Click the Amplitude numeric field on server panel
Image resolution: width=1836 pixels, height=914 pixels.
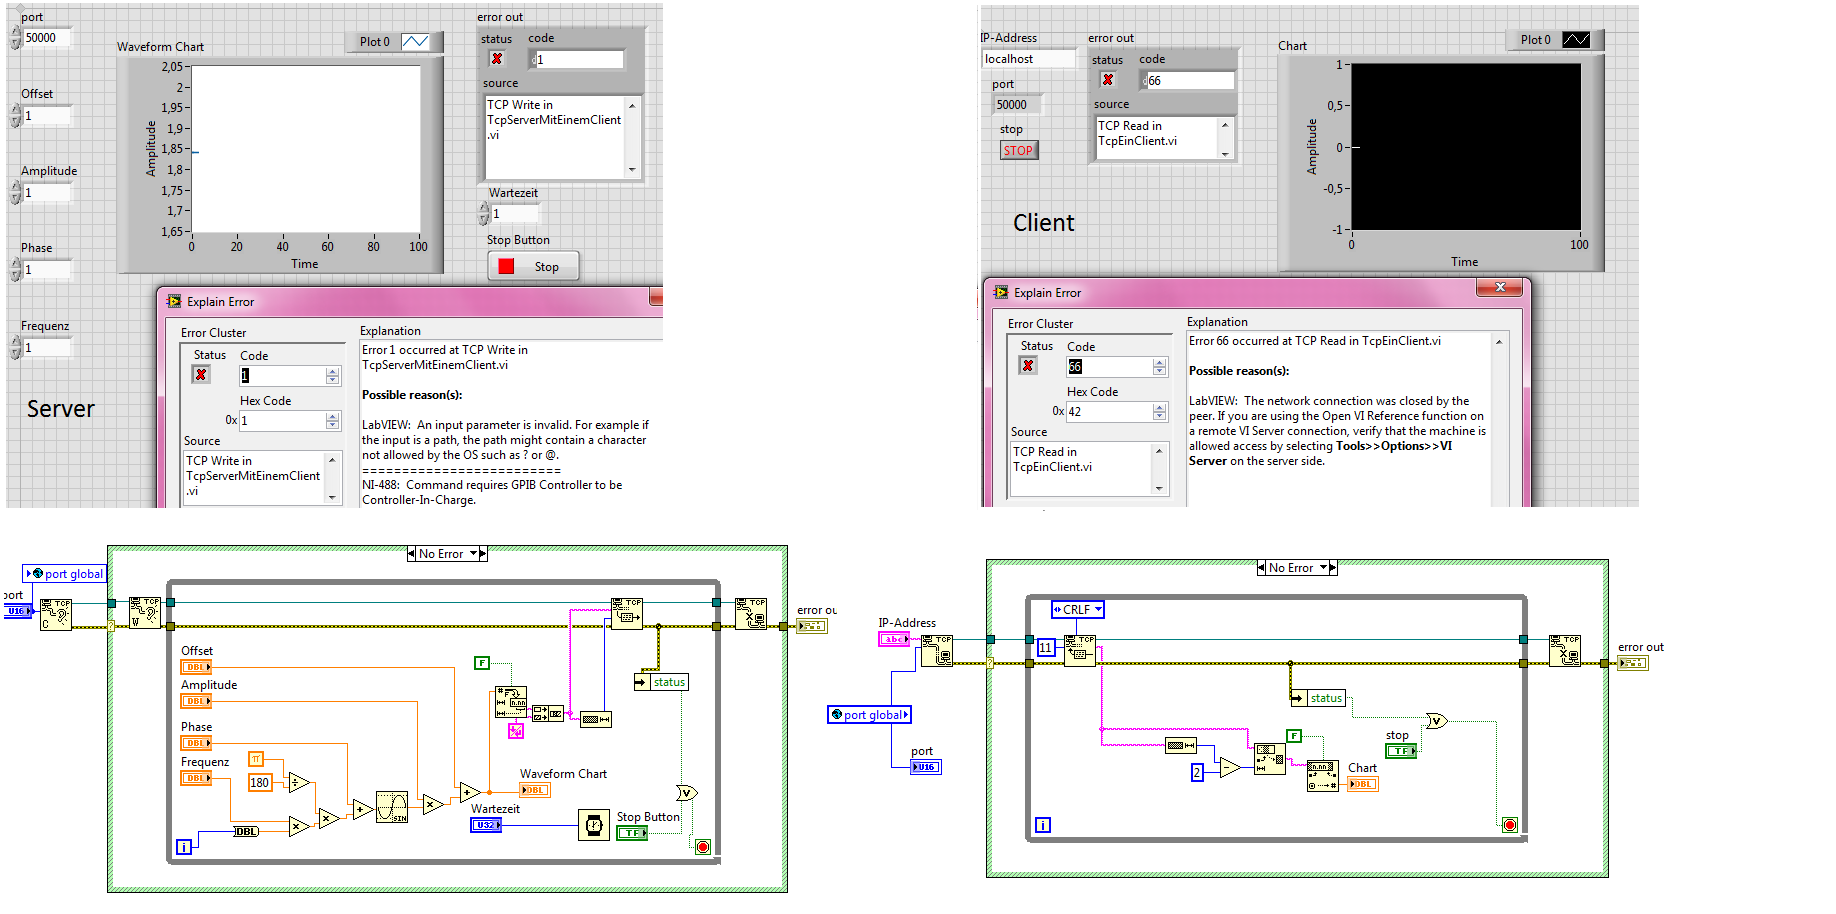[47, 193]
